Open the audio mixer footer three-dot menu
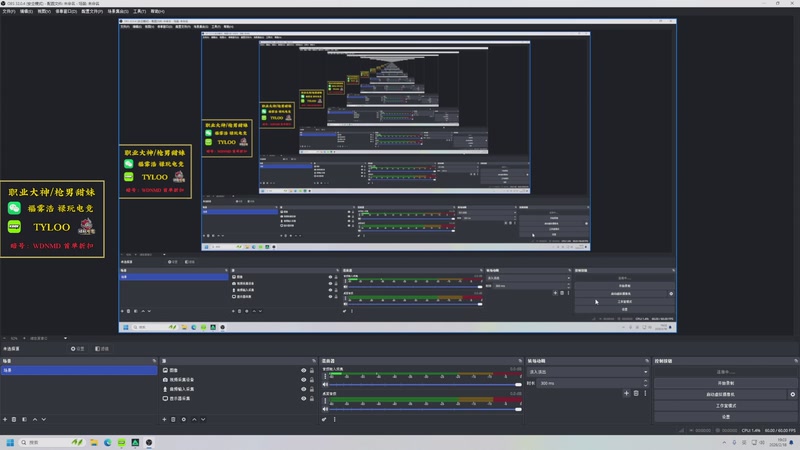The image size is (800, 450). [335, 419]
